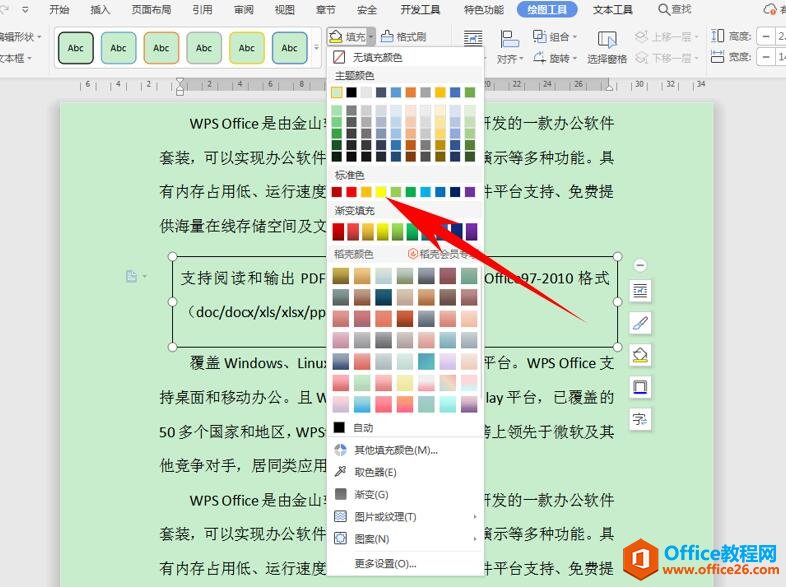Apply the yellow-outlined Abc shape style
786x587 pixels.
tap(247, 48)
